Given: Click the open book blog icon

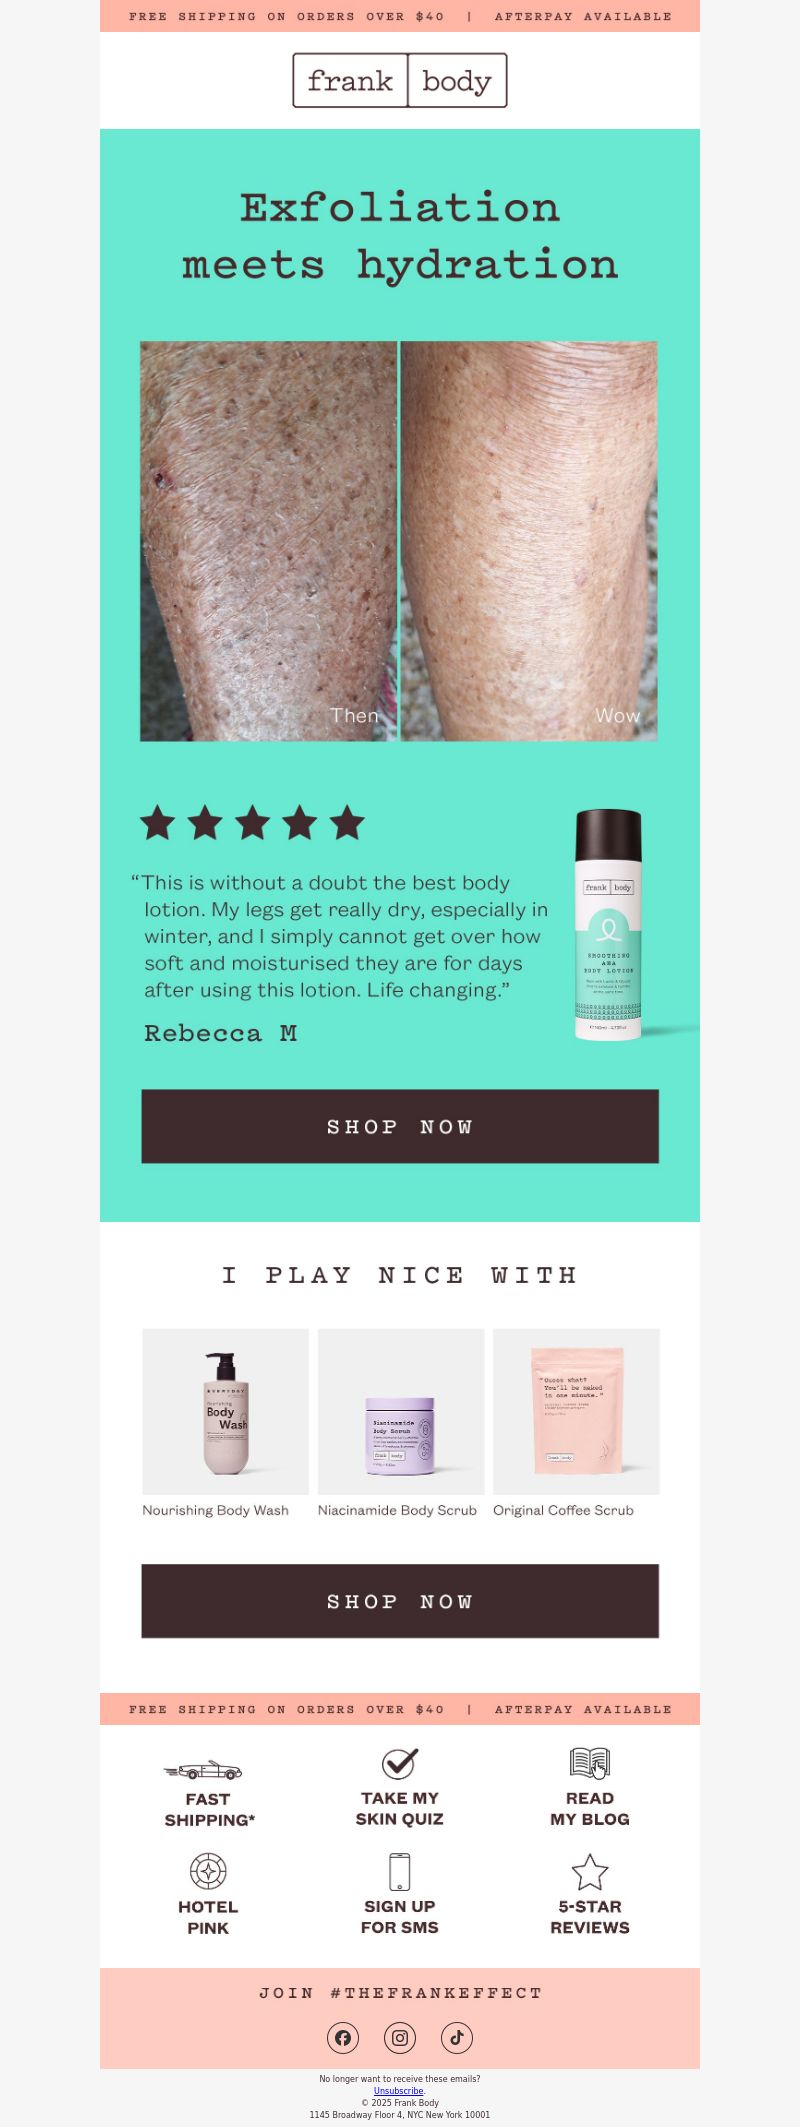Looking at the screenshot, I should tap(590, 1763).
